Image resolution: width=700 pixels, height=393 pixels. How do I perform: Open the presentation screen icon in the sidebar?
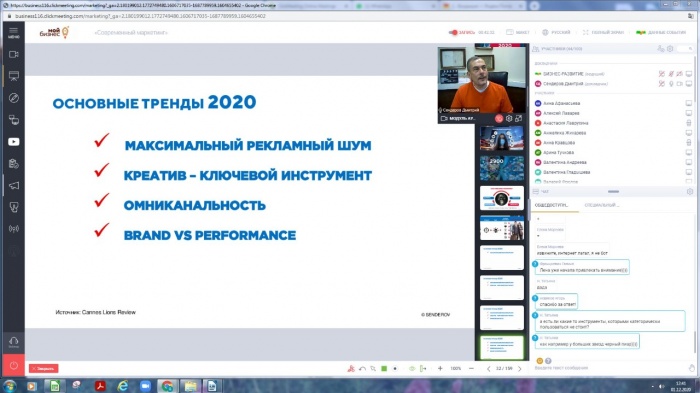(x=13, y=76)
